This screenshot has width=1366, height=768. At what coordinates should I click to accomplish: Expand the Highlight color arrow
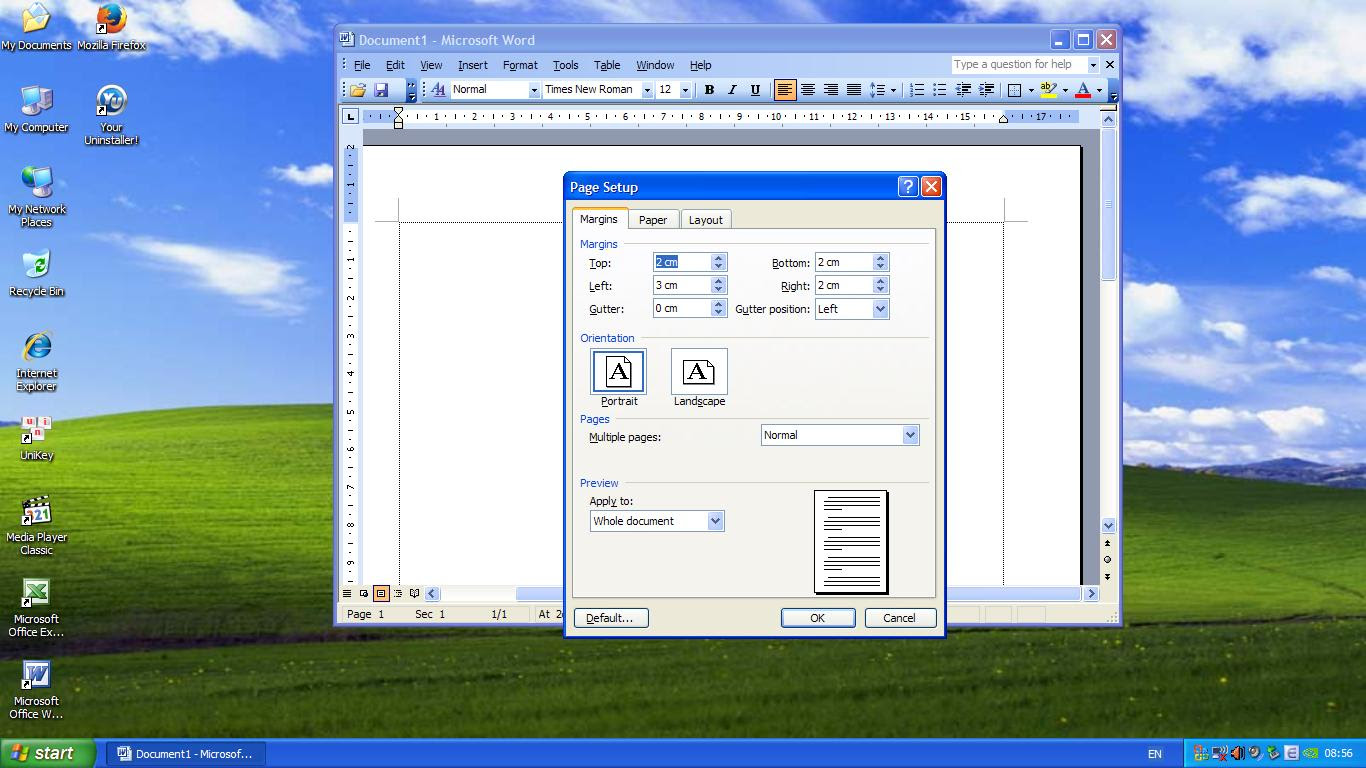(1065, 90)
